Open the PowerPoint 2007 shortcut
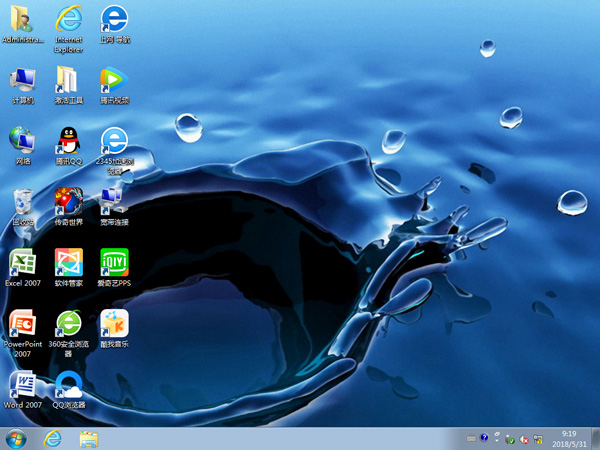This screenshot has height=450, width=600. [x=23, y=324]
